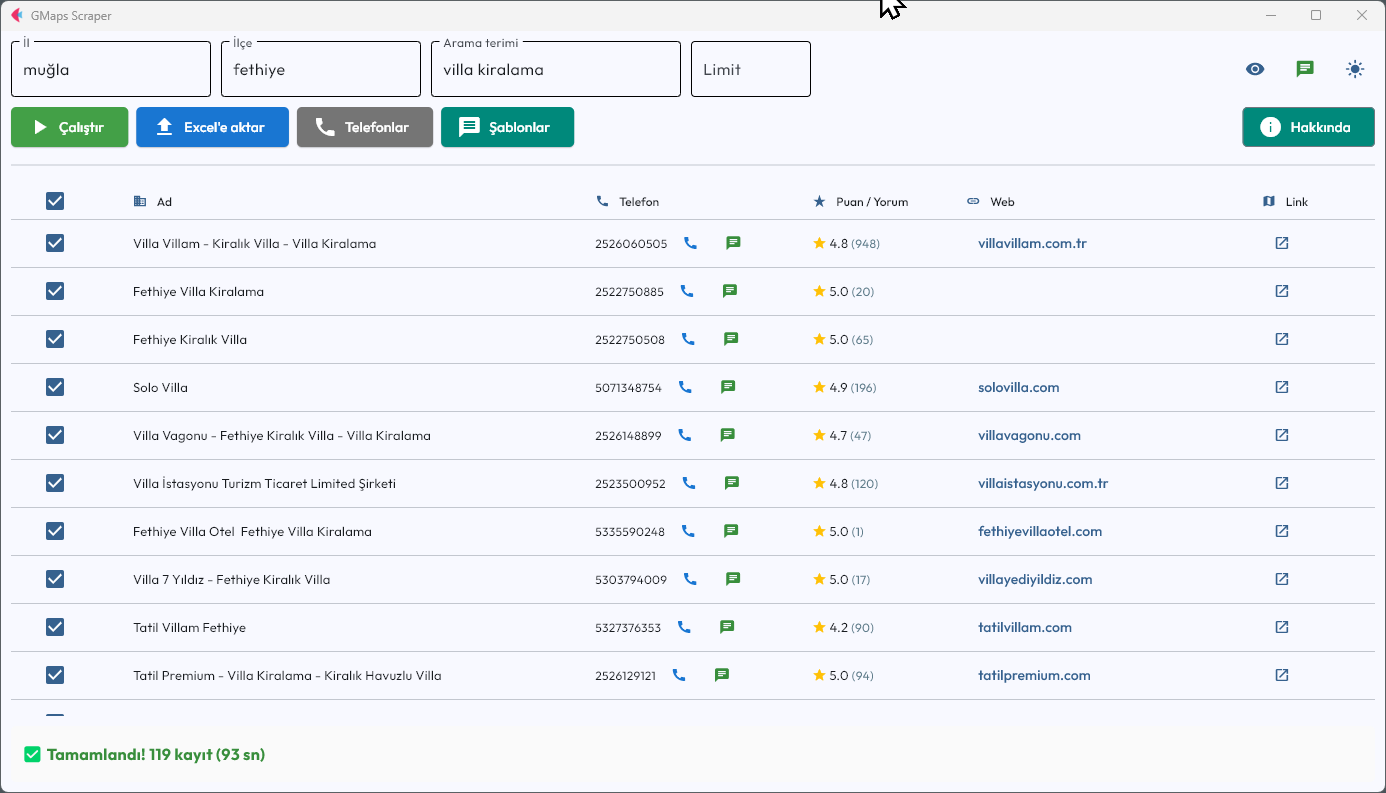
Task: Open the Telefonlar button
Action: [364, 127]
